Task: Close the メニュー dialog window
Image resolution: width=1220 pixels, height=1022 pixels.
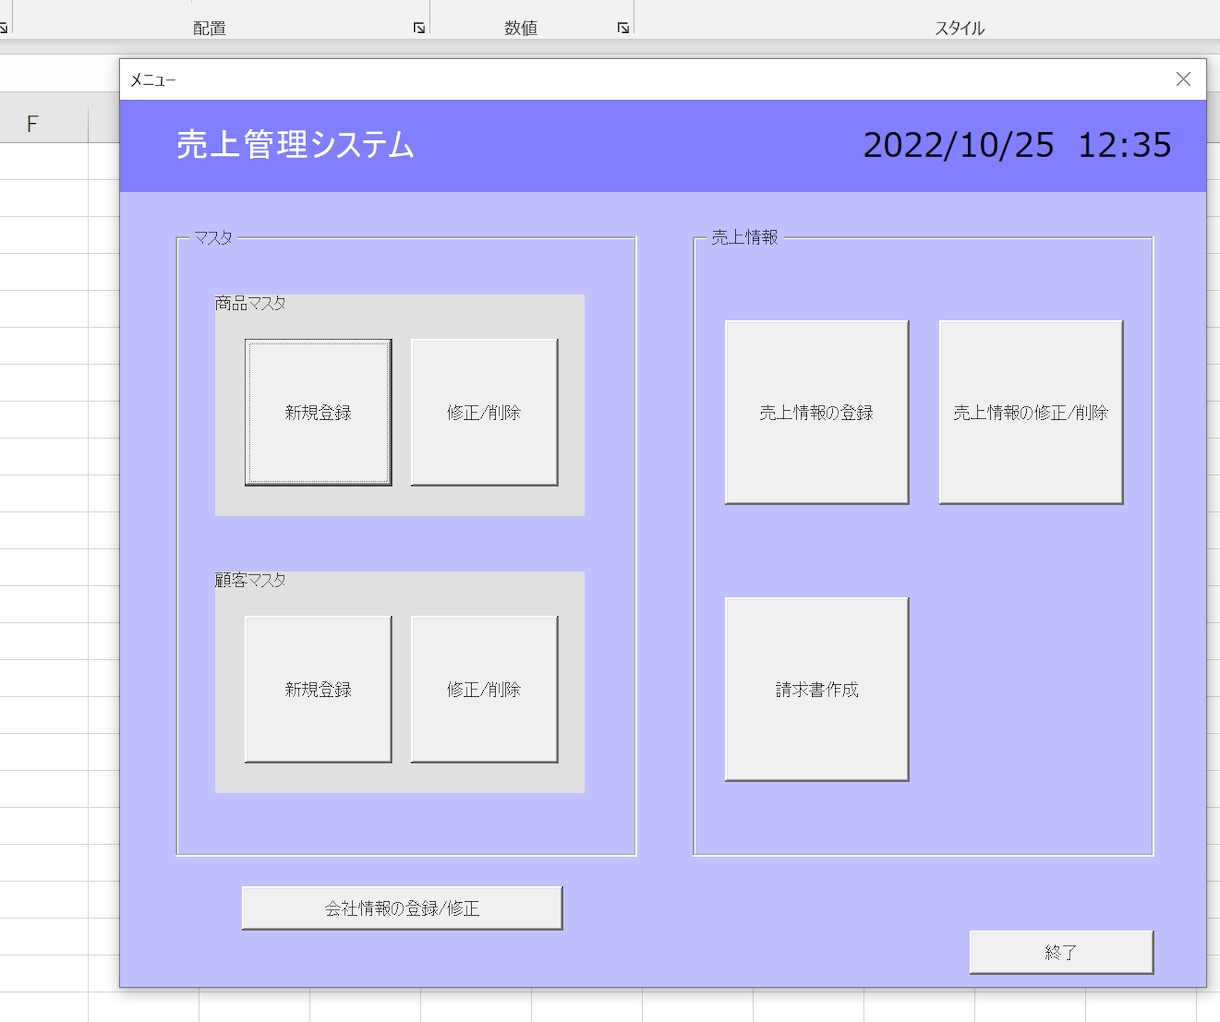Action: coord(1183,79)
